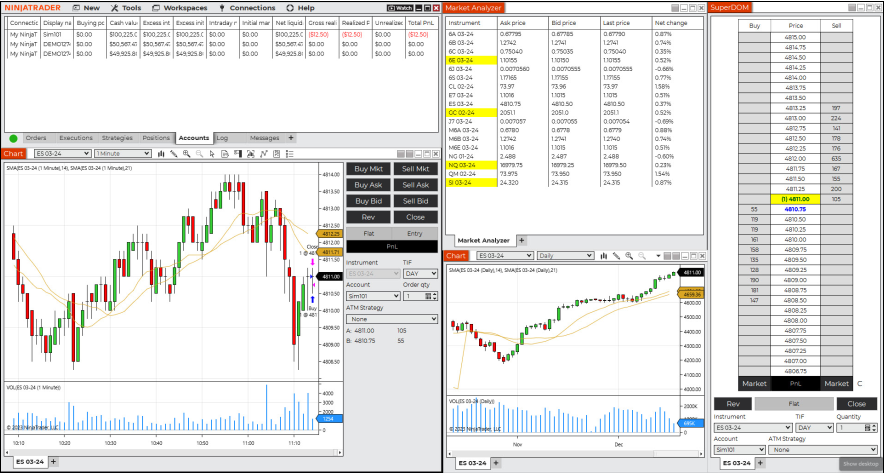Switch to the Positions tab
The image size is (888, 473).
point(156,138)
